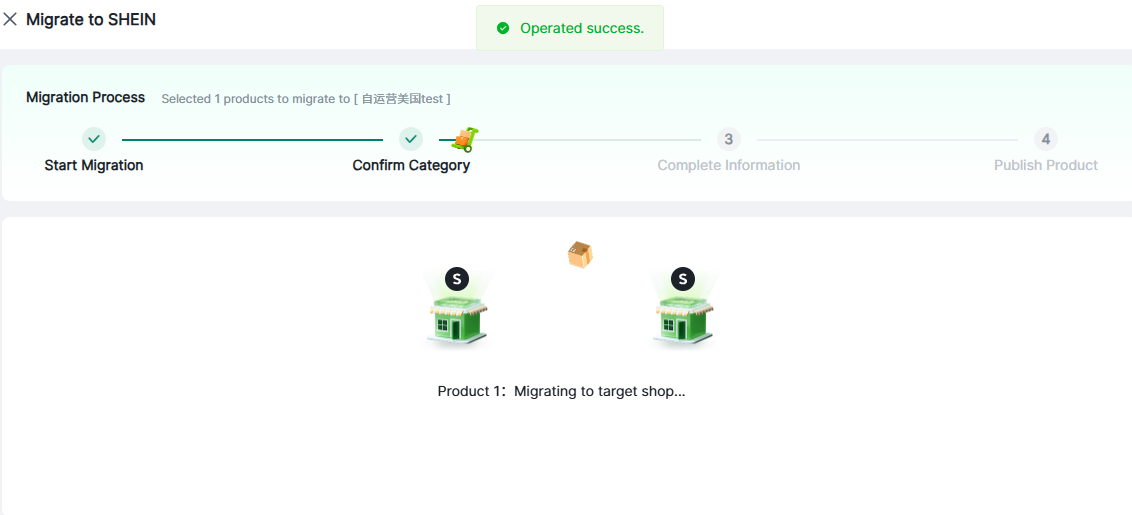Viewport: 1132px width, 515px height.
Task: Click the left SHEIN S badge
Action: [x=457, y=279]
